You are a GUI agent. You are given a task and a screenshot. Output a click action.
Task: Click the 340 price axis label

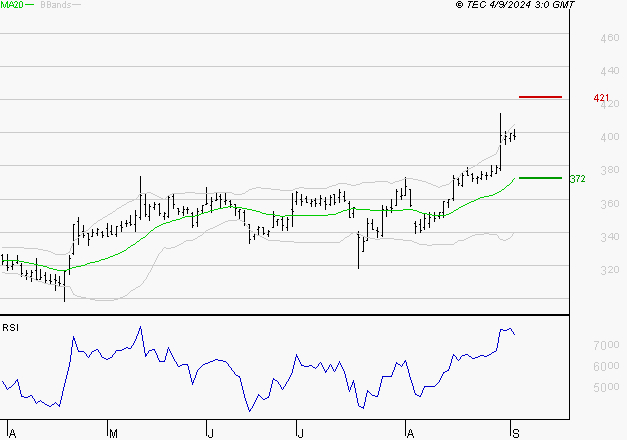click(609, 237)
